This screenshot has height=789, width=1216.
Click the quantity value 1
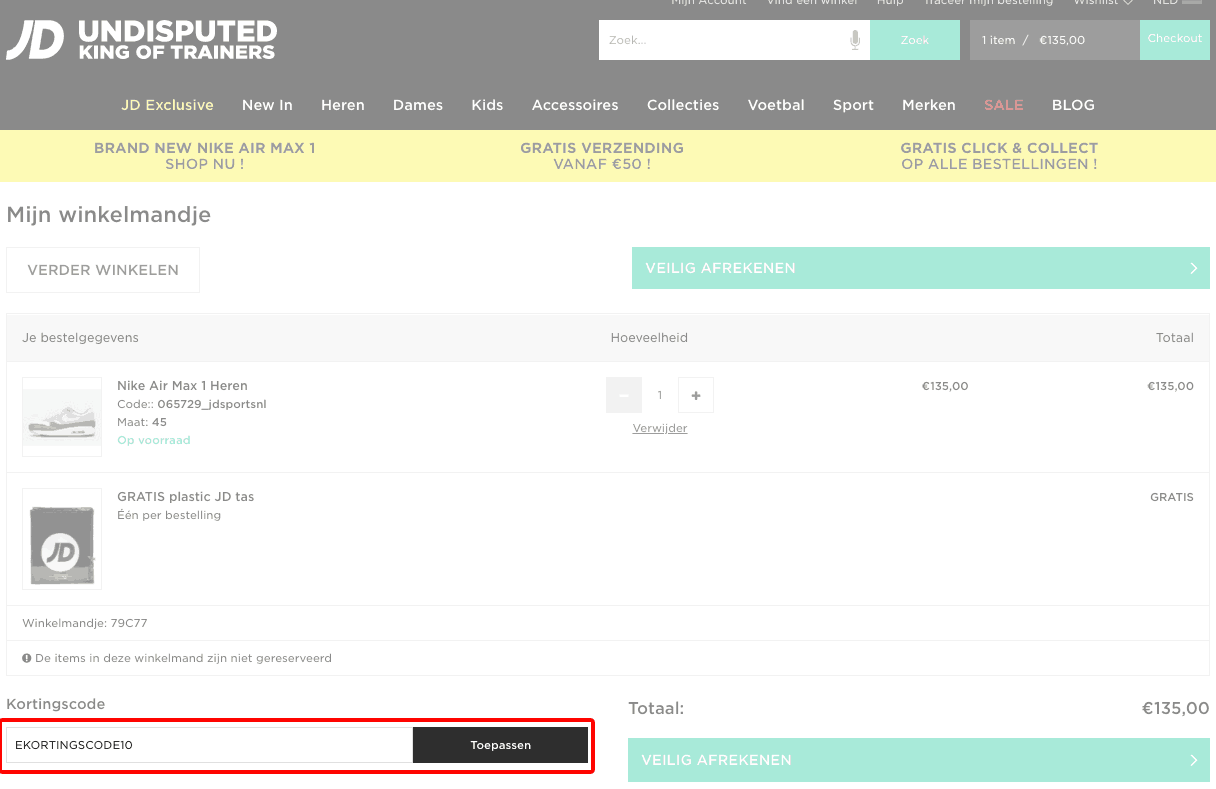click(660, 395)
